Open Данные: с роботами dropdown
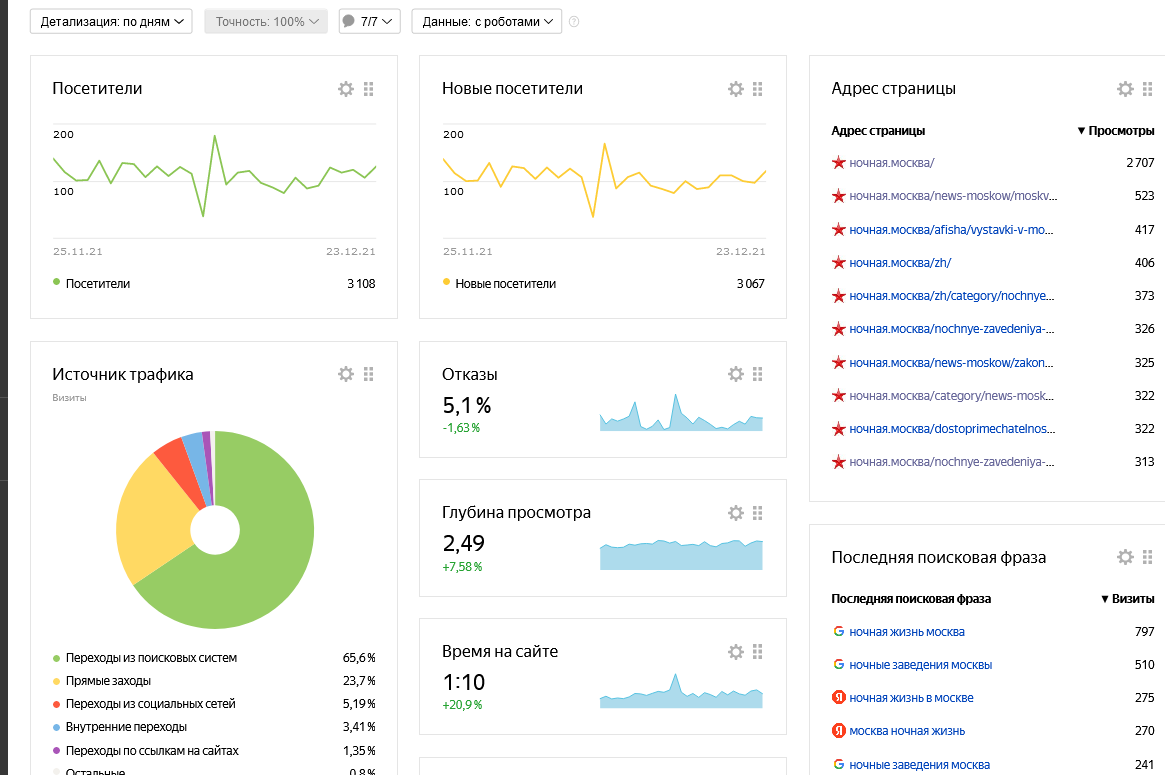 [487, 22]
